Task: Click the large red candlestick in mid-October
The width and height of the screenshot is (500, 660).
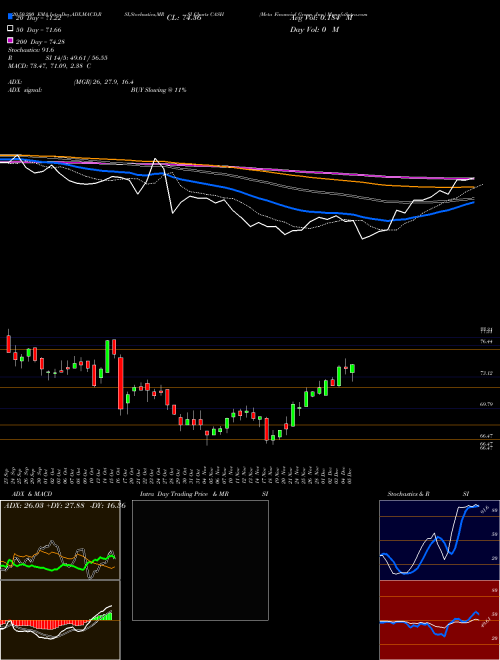Action: tap(121, 383)
